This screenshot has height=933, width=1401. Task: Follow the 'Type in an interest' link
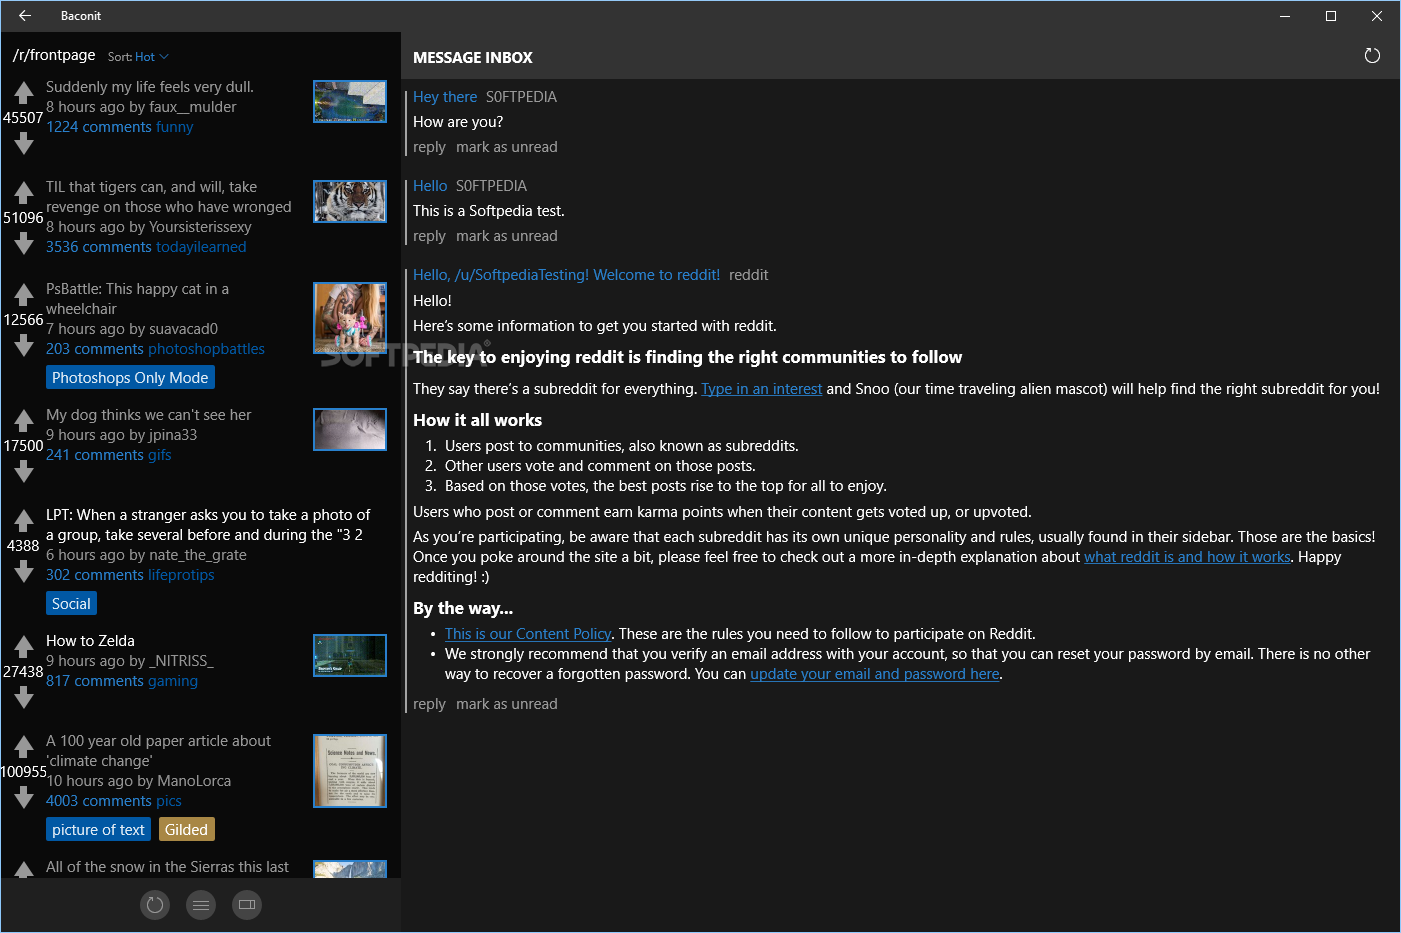[762, 389]
